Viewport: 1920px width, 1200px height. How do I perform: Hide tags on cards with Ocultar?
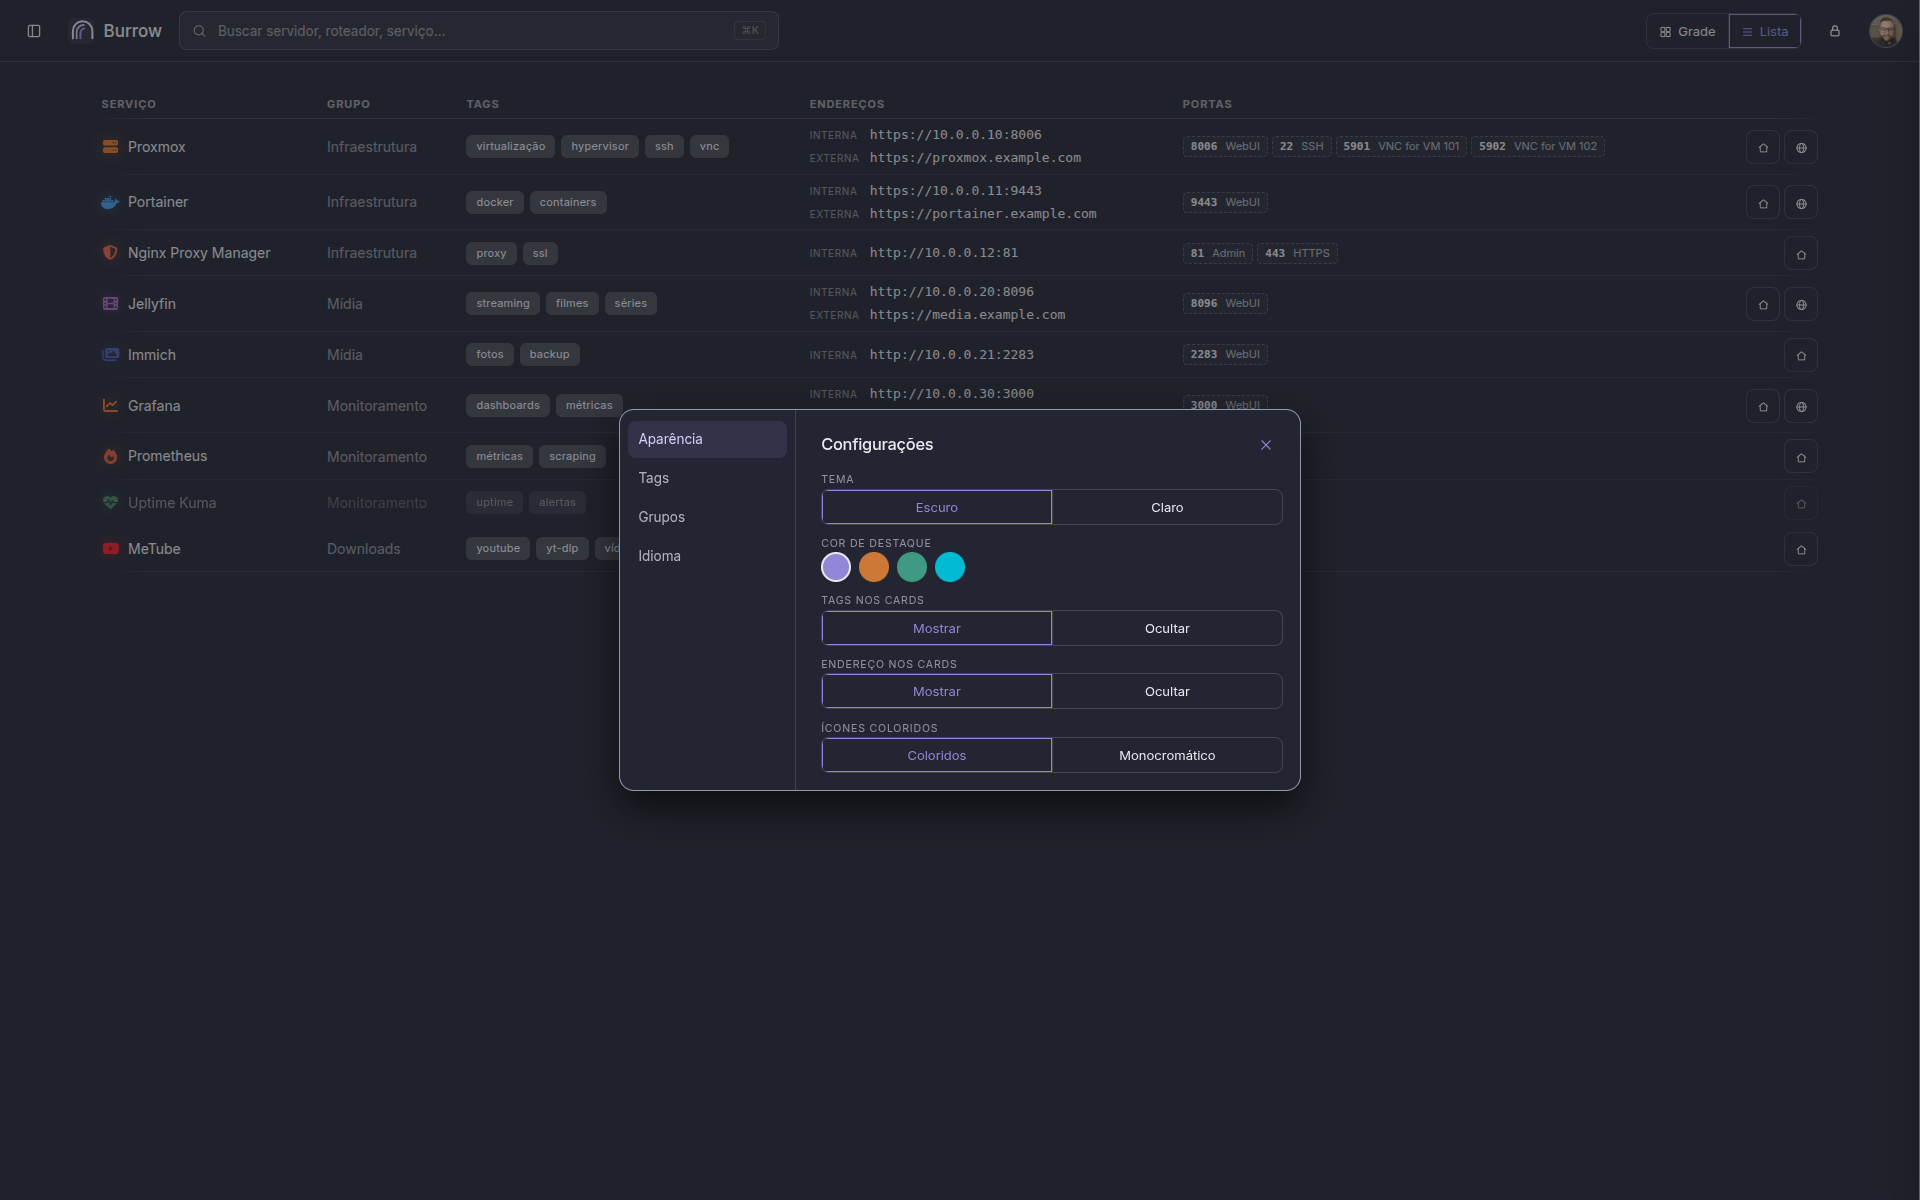coord(1167,628)
